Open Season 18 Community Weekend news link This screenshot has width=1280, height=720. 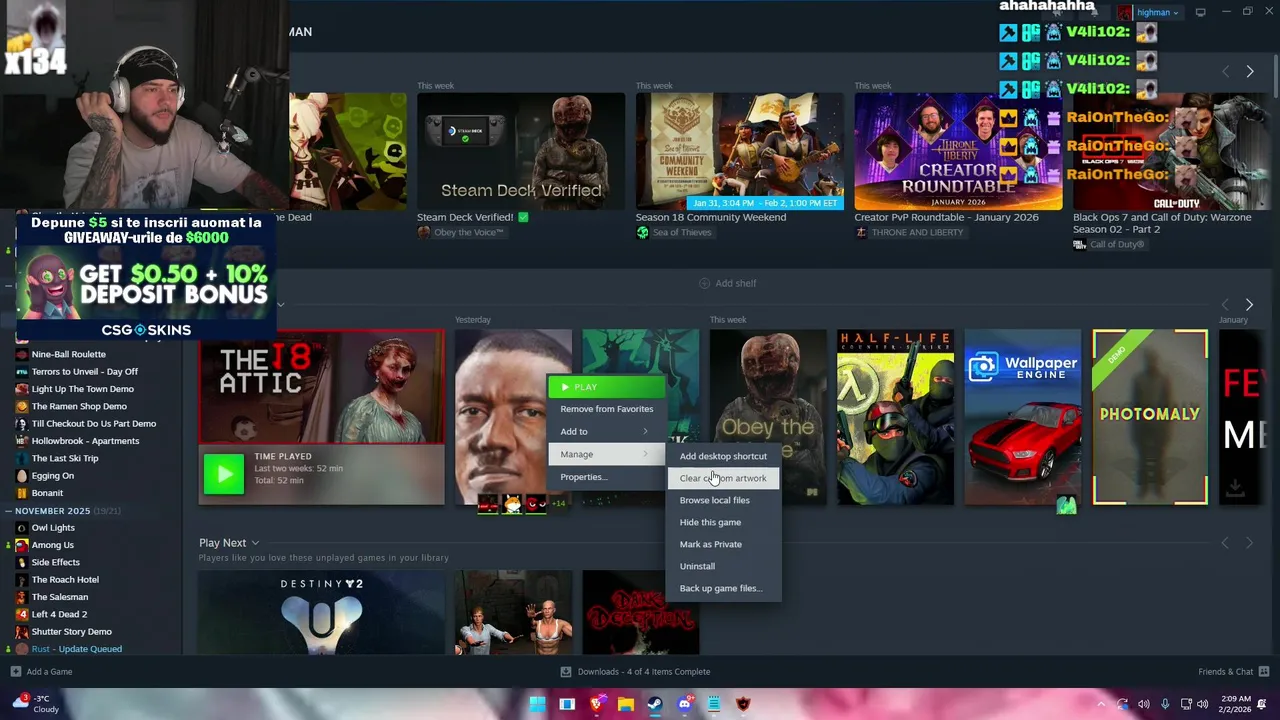coord(711,217)
